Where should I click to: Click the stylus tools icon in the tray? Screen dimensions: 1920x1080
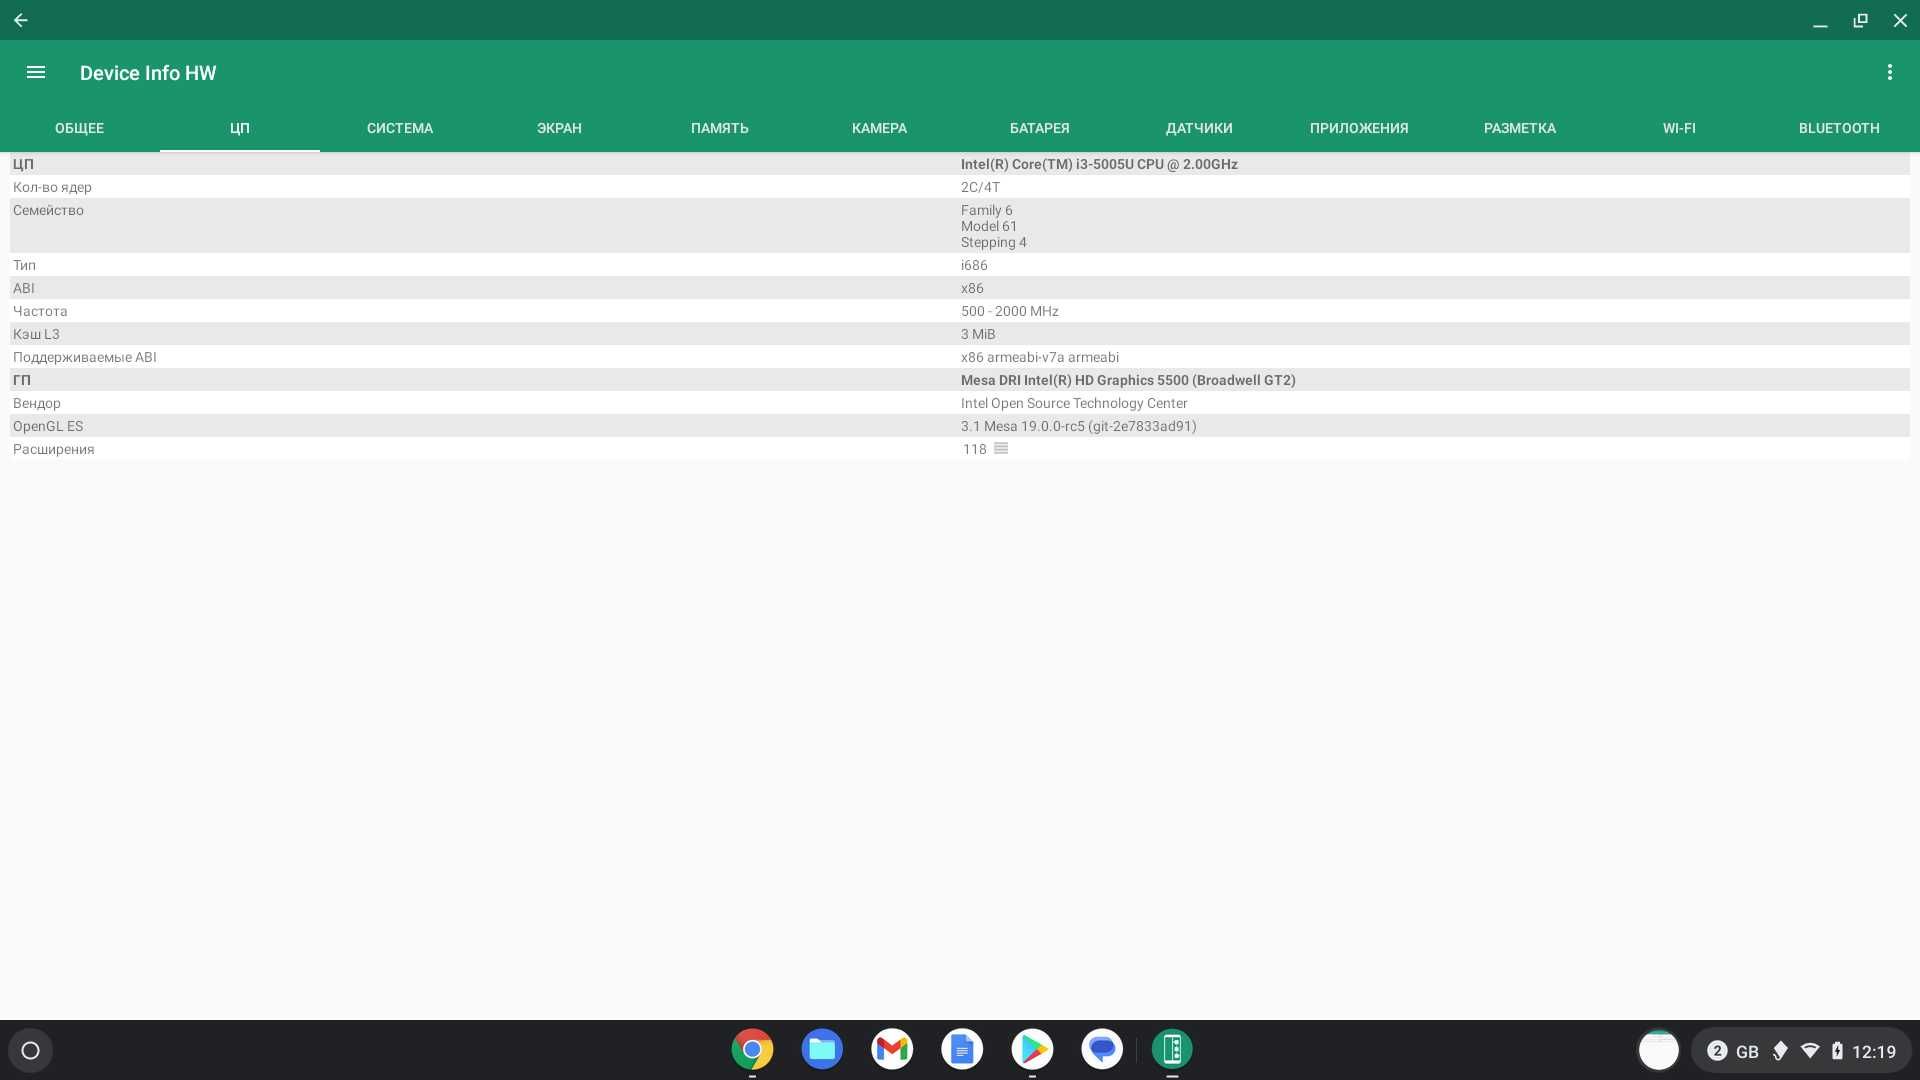(x=1780, y=1051)
